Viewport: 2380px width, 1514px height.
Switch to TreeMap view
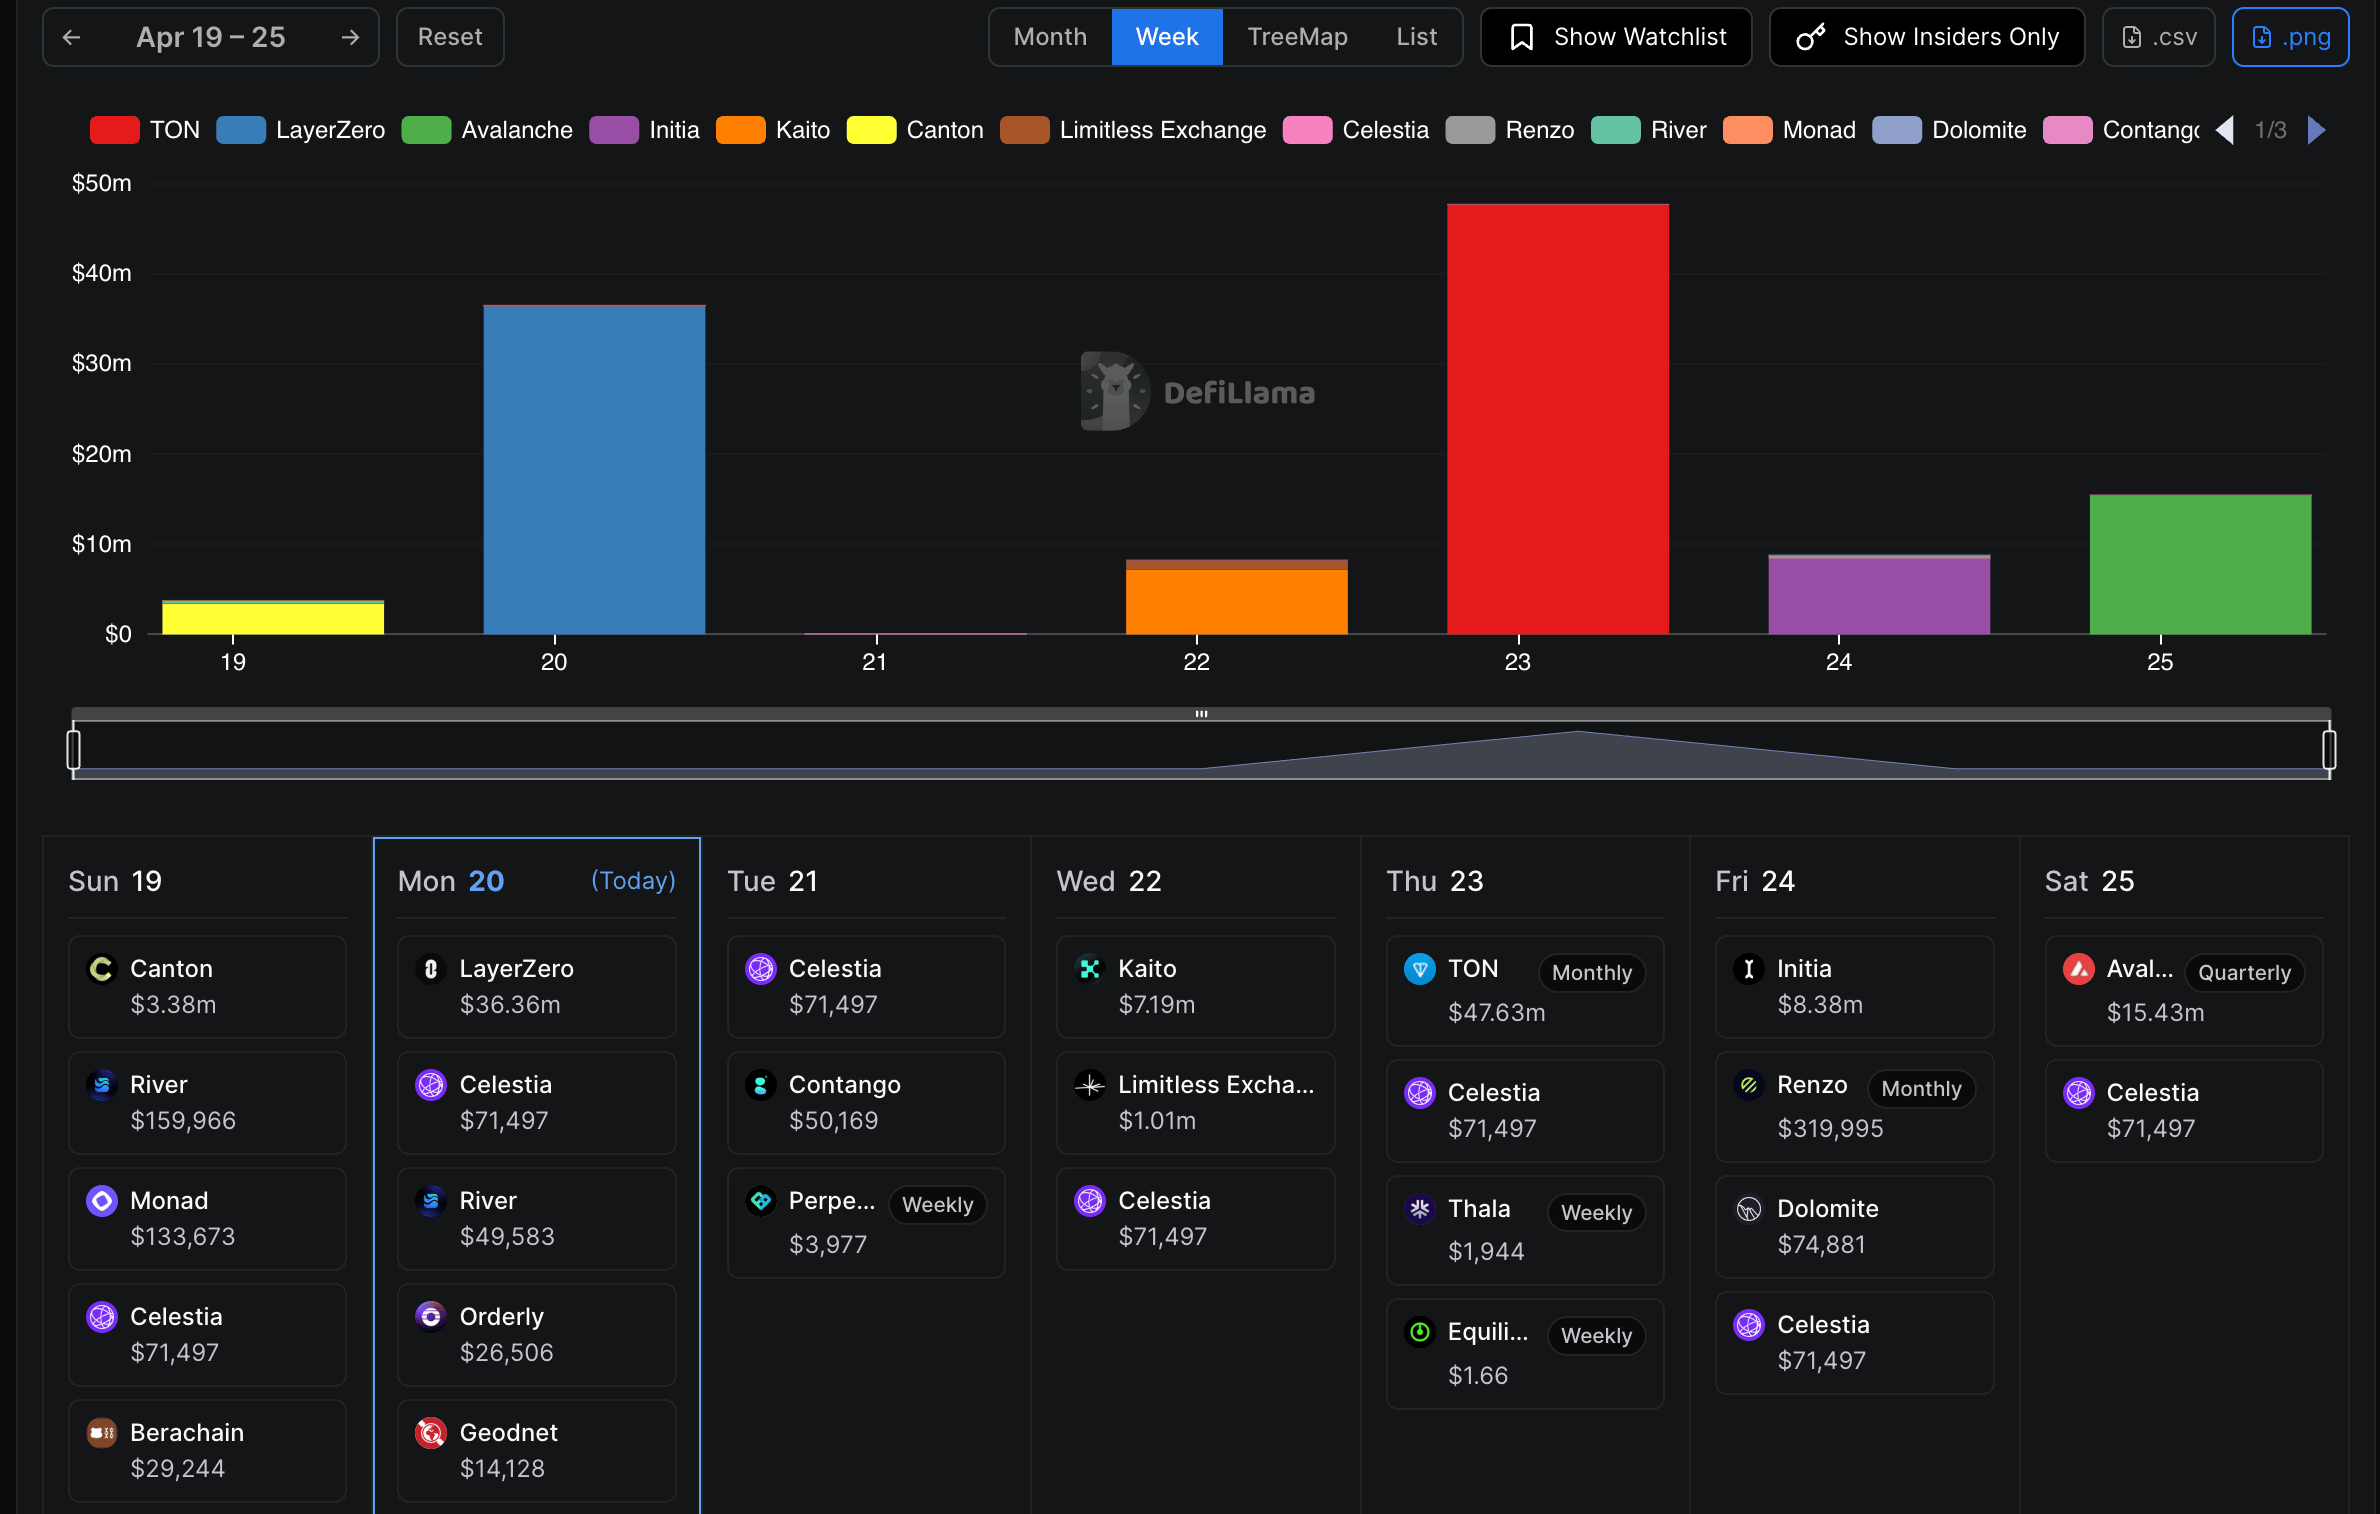pyautogui.click(x=1297, y=37)
